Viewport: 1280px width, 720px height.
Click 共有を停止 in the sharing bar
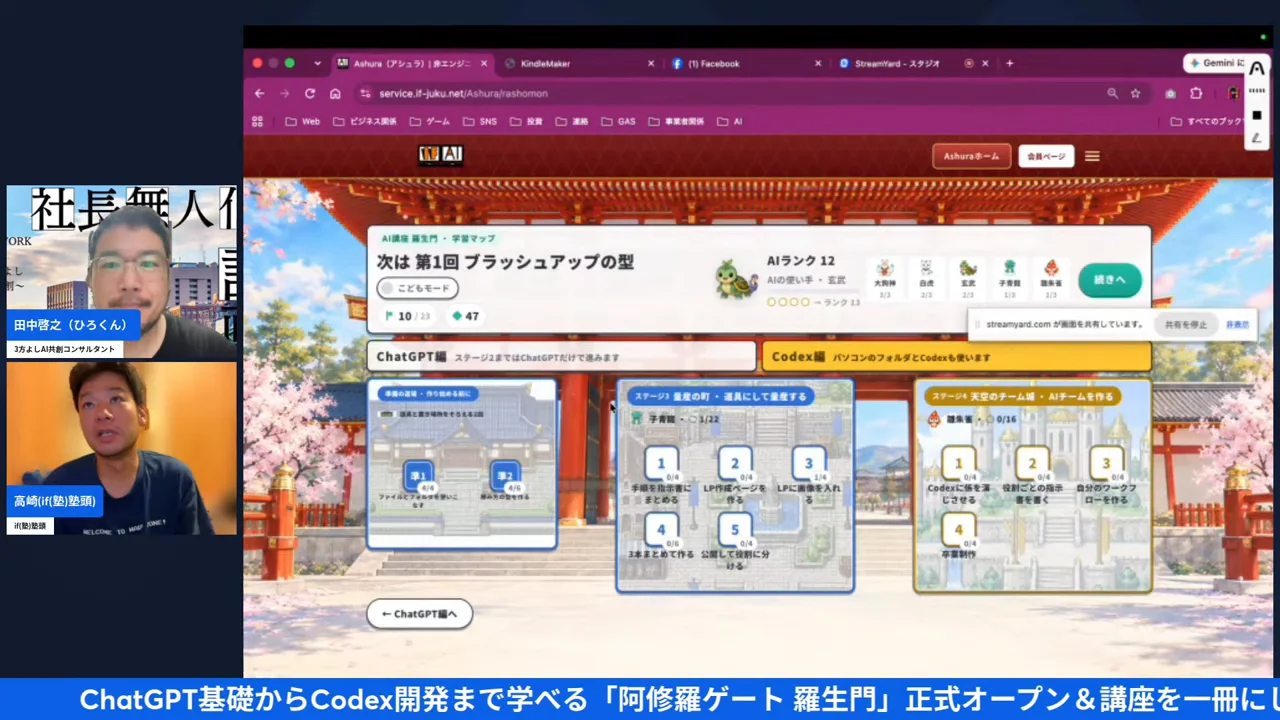1186,325
